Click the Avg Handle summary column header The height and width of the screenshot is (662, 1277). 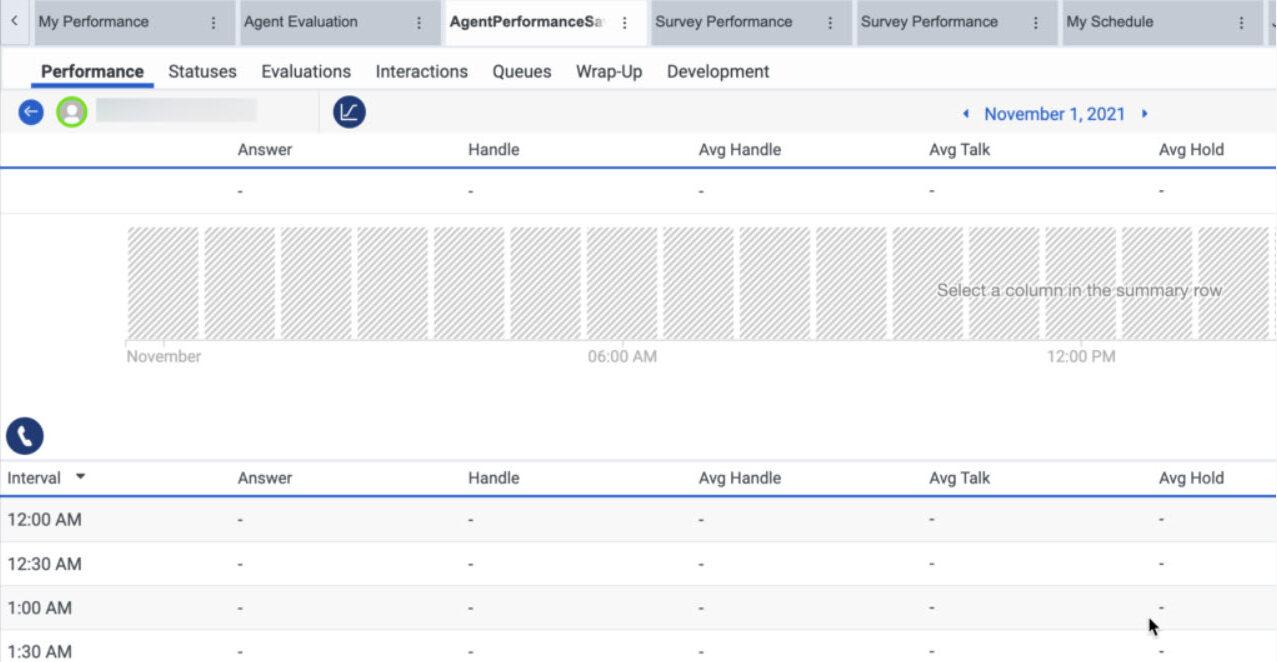pos(739,150)
